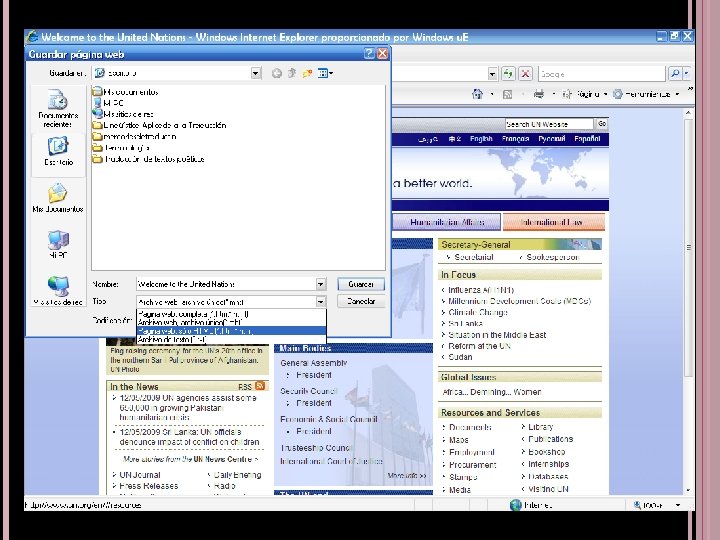Create a new folder in the save dialog
Image resolution: width=720 pixels, height=540 pixels.
coord(307,73)
